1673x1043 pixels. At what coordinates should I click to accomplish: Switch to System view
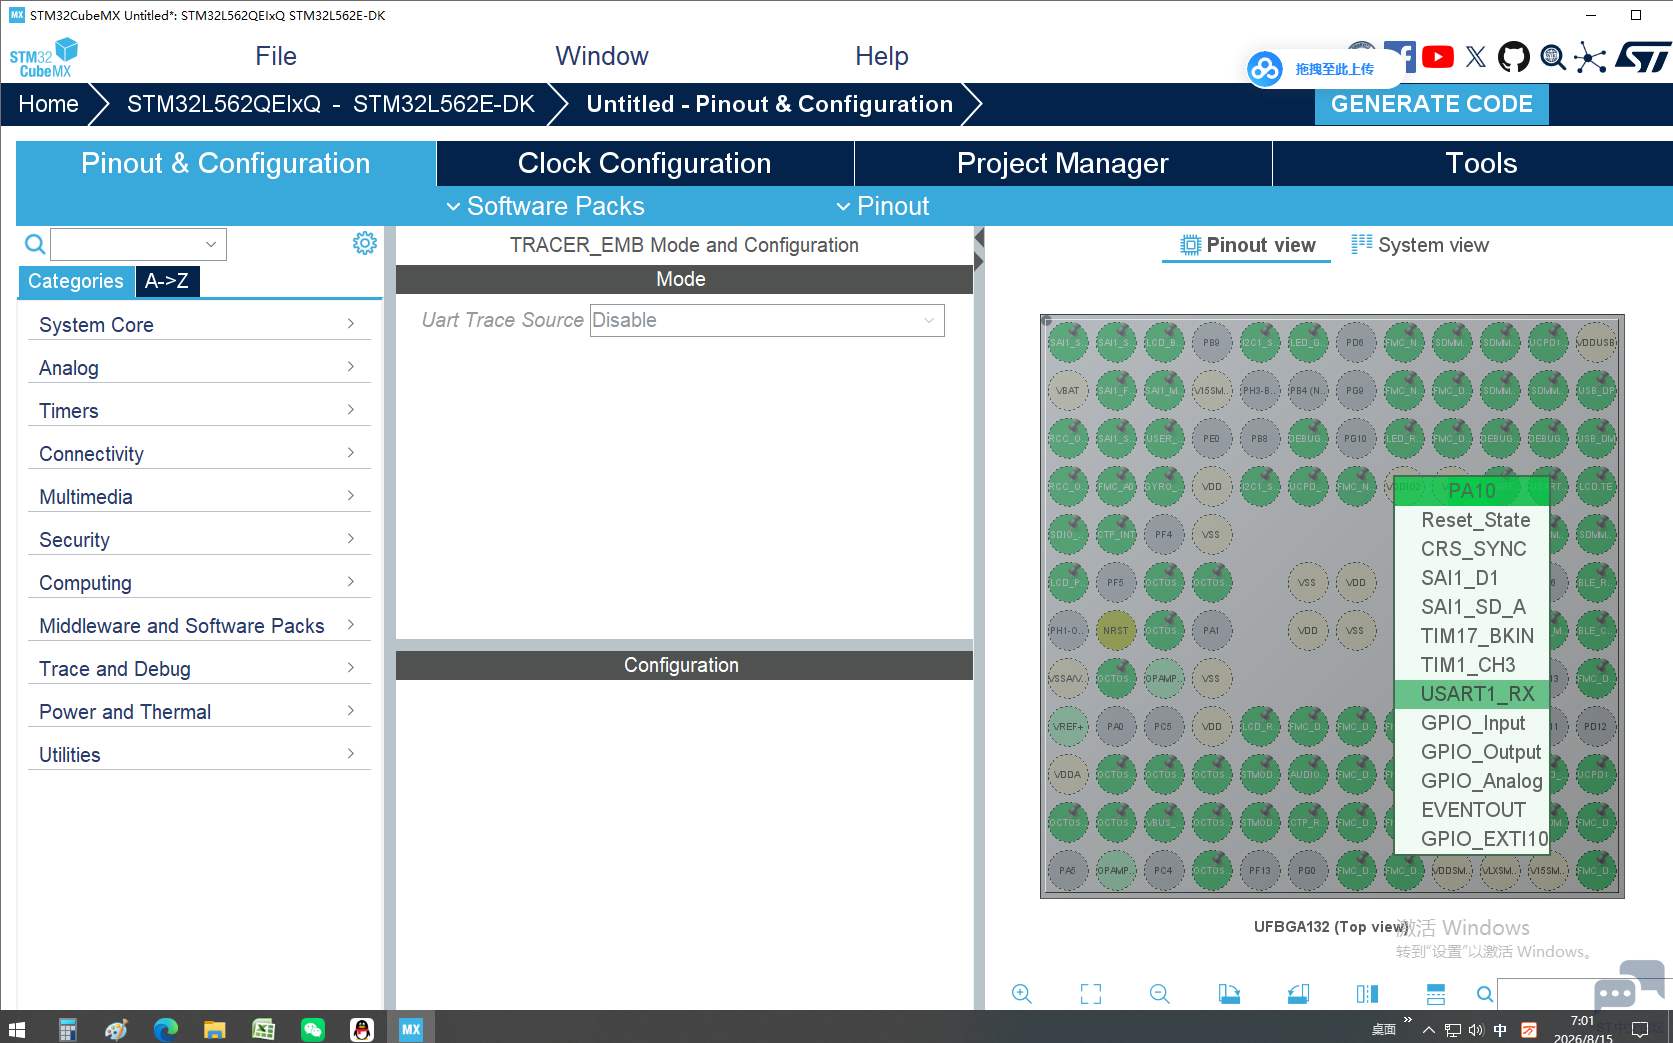(x=1420, y=245)
